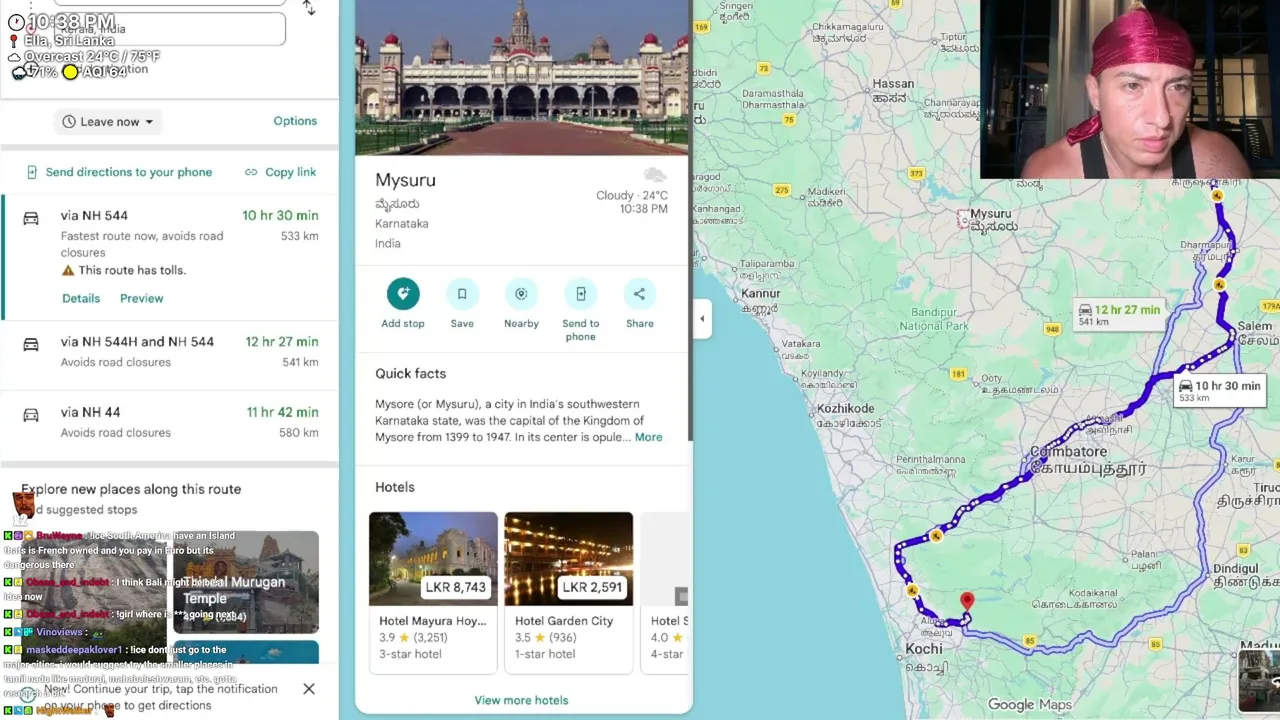This screenshot has height=720, width=1280.
Task: Open Details for the NH 544 route
Action: point(81,298)
